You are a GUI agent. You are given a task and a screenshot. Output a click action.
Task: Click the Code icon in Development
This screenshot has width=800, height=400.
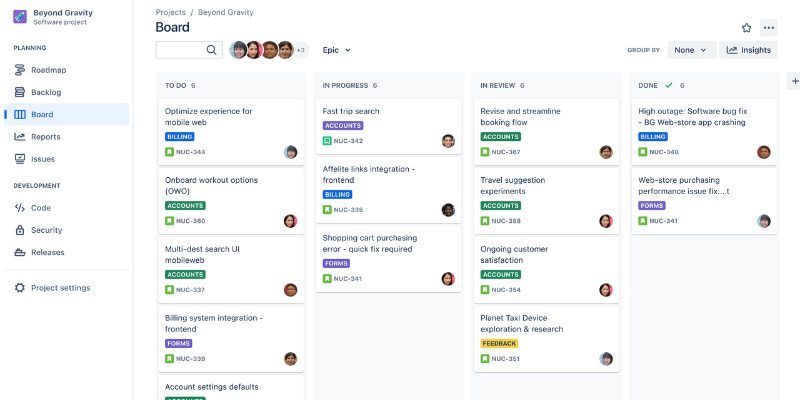pos(20,208)
